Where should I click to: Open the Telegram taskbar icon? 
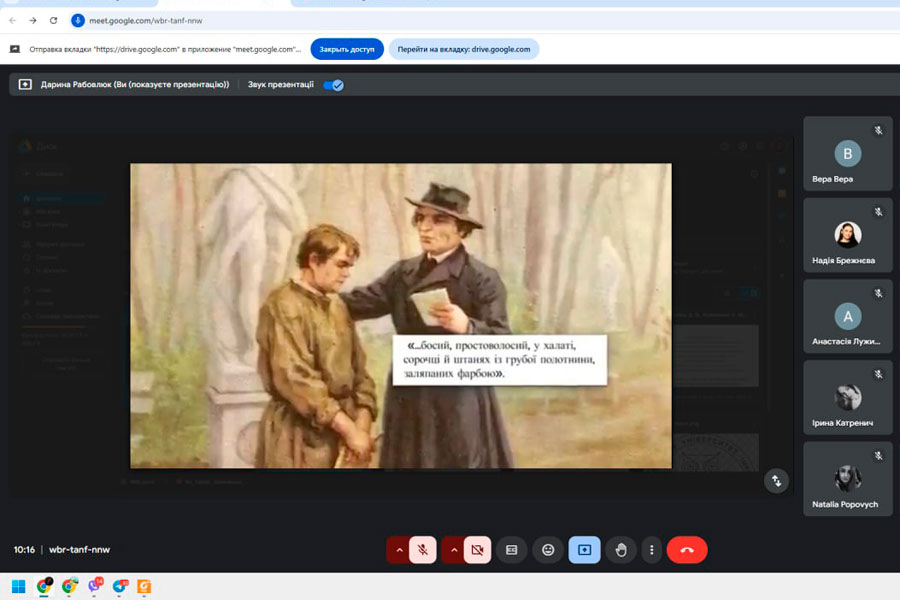[x=120, y=586]
